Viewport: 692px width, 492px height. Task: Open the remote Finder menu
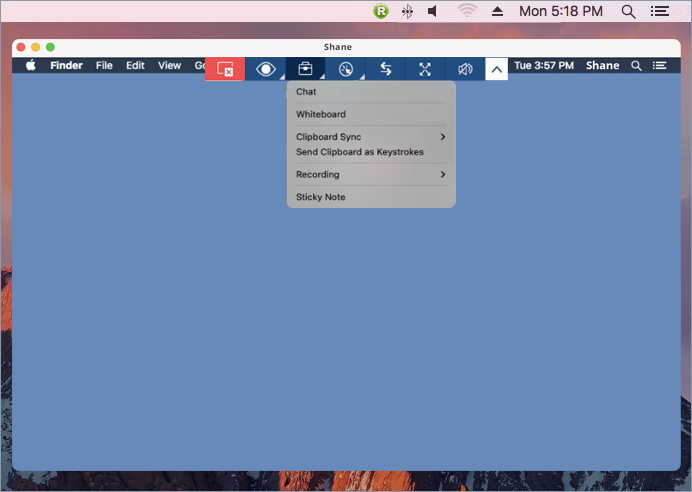tap(67, 66)
